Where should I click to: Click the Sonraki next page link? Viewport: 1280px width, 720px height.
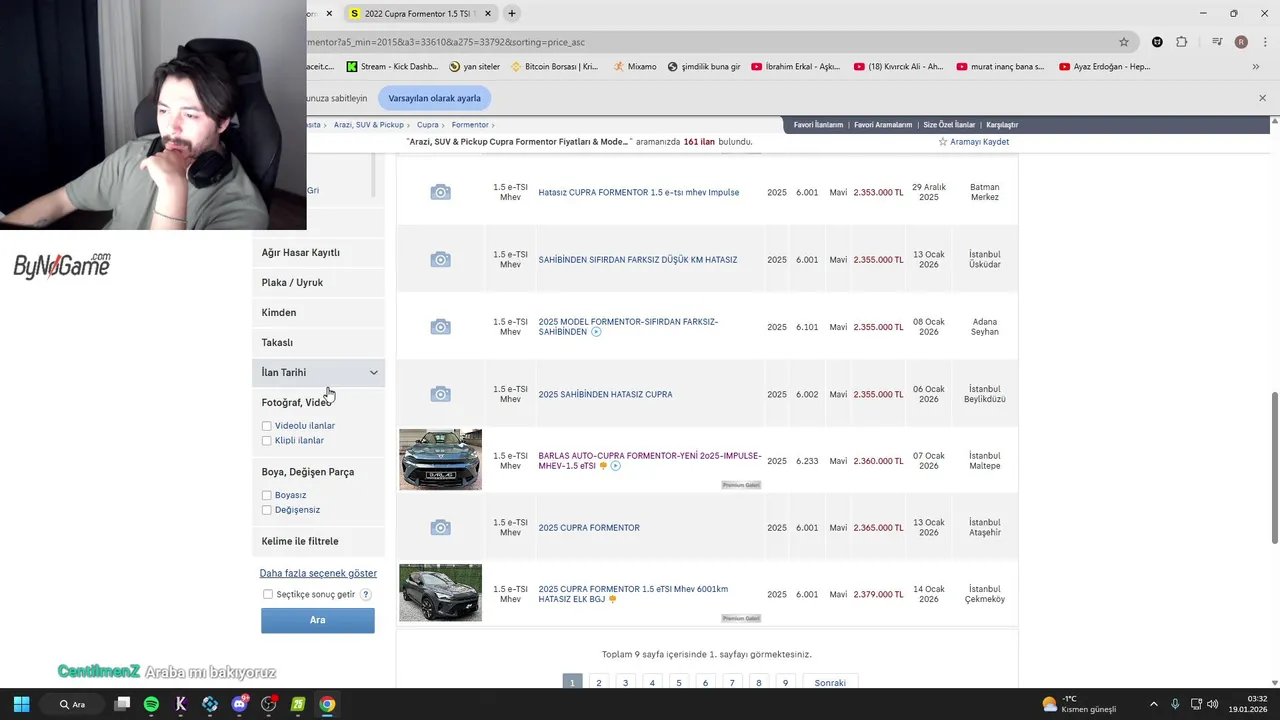click(830, 683)
